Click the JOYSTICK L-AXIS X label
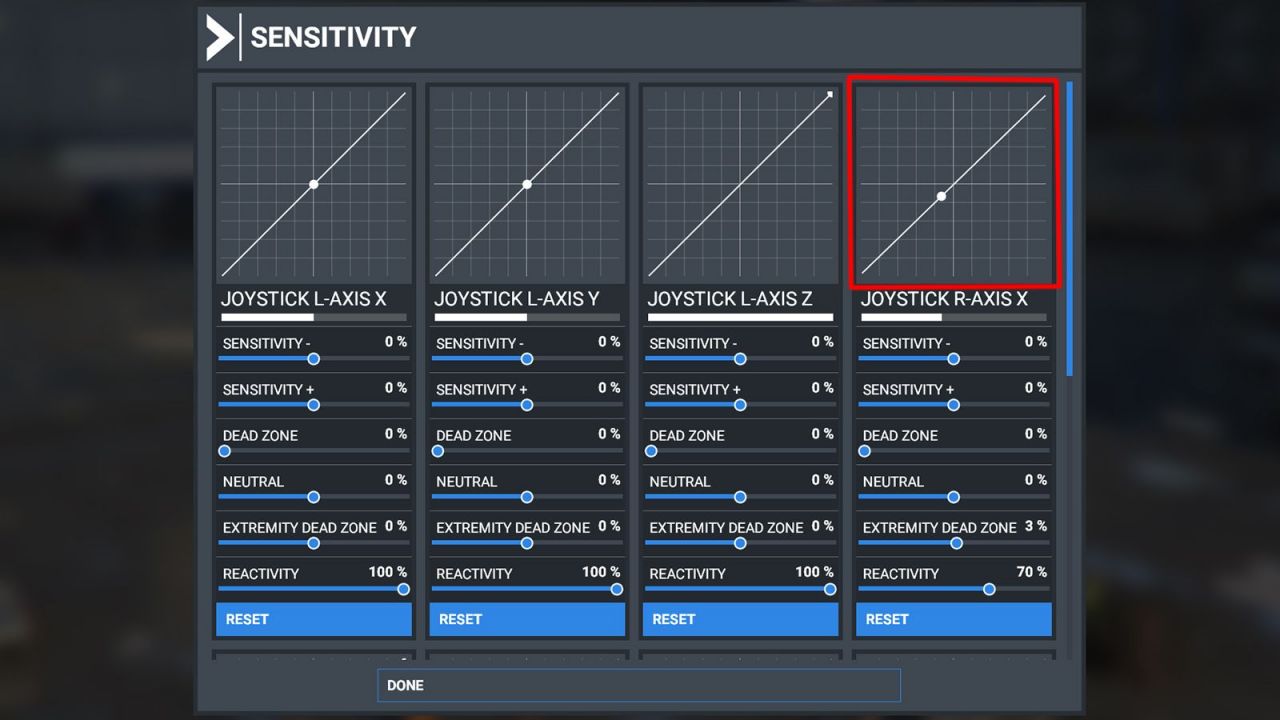 (304, 299)
